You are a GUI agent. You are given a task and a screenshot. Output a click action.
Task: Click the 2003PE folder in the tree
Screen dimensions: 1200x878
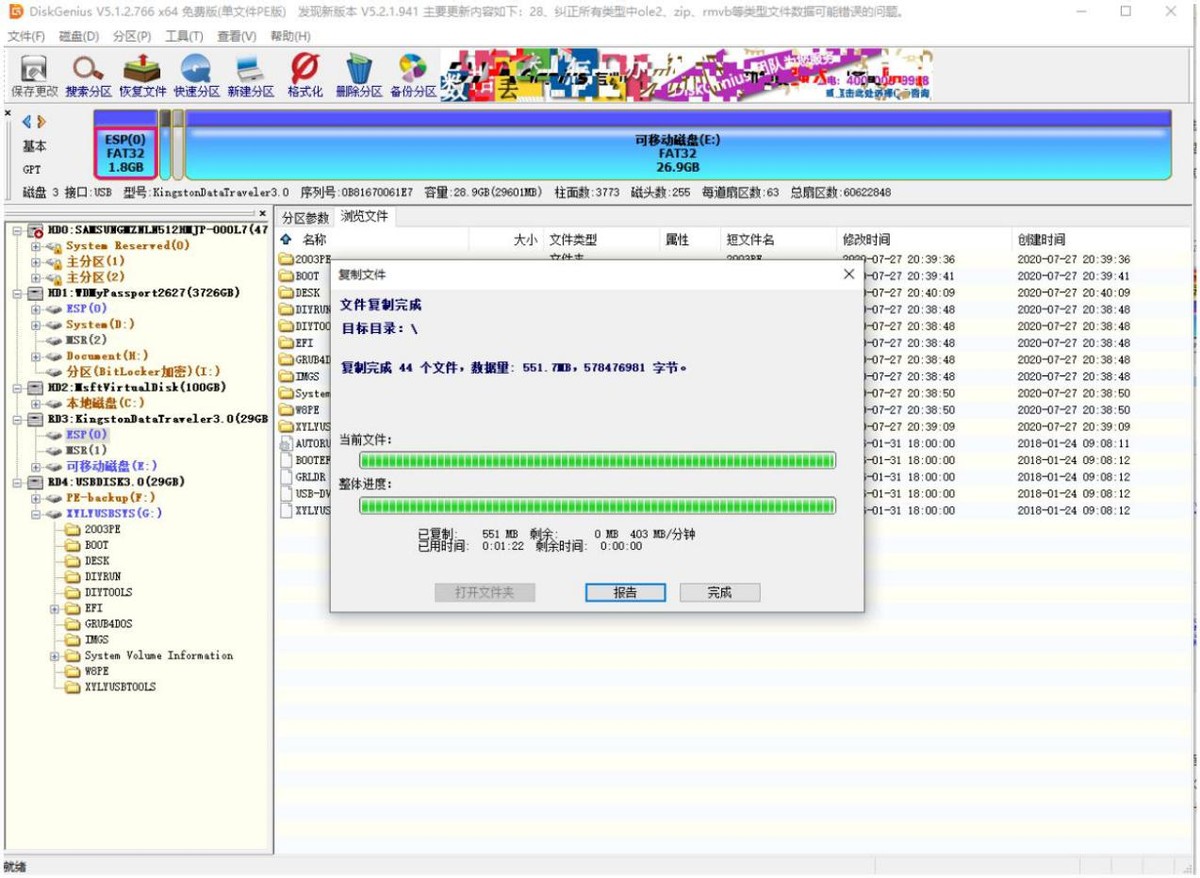click(x=102, y=529)
